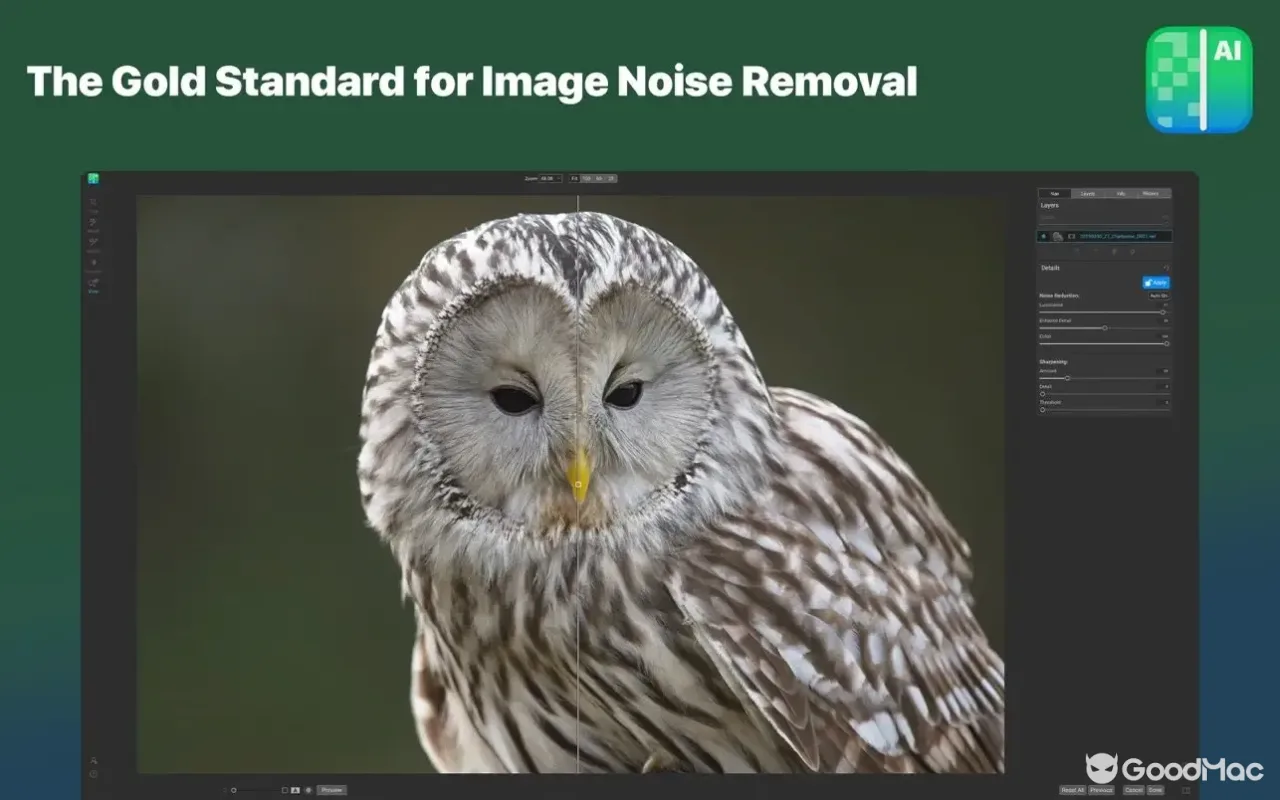This screenshot has height=800, width=1280.
Task: Click the Sharpening Detail slider
Action: coord(1103,394)
